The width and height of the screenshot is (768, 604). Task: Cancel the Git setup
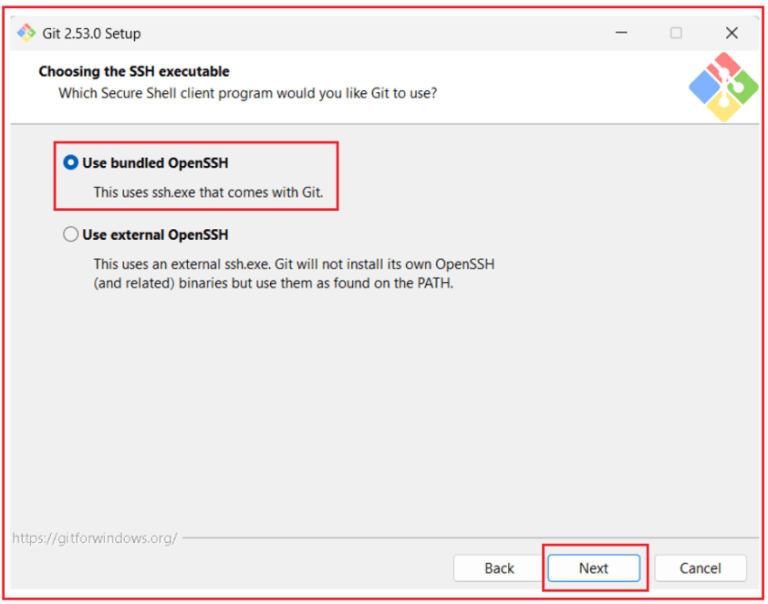pyautogui.click(x=700, y=568)
